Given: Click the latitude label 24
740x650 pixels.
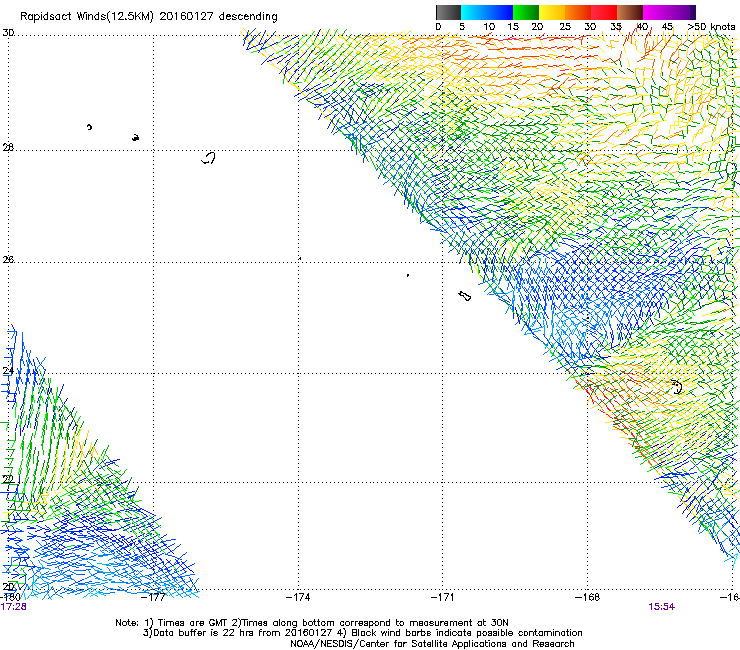Looking at the screenshot, I should click(x=8, y=371).
